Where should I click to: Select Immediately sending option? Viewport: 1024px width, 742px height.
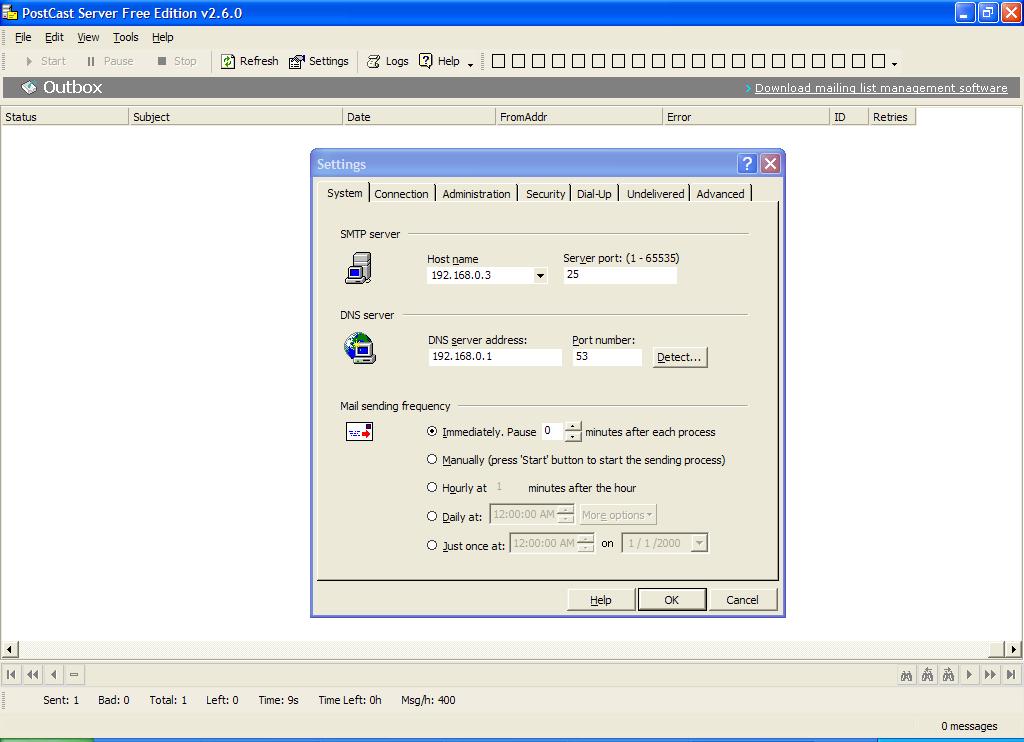[x=432, y=431]
